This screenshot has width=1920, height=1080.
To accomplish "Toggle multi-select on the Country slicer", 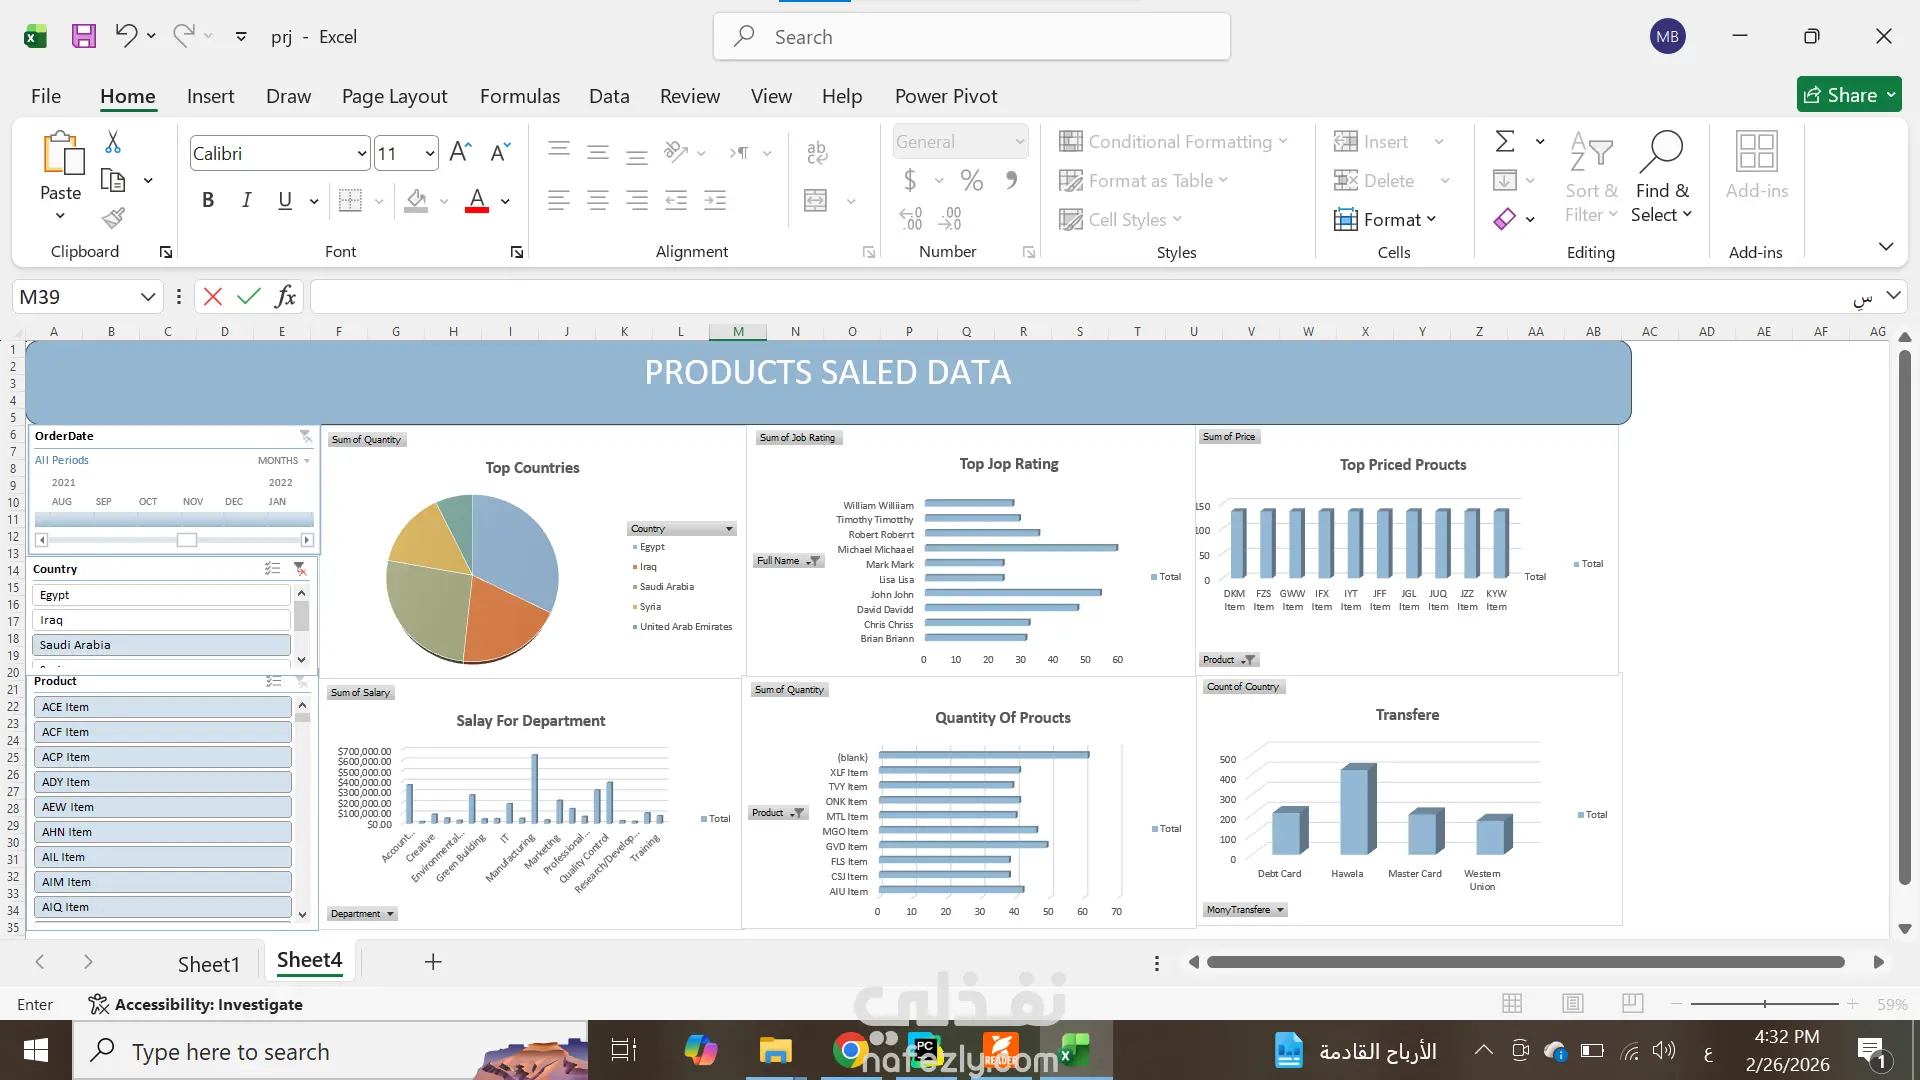I will click(x=272, y=568).
